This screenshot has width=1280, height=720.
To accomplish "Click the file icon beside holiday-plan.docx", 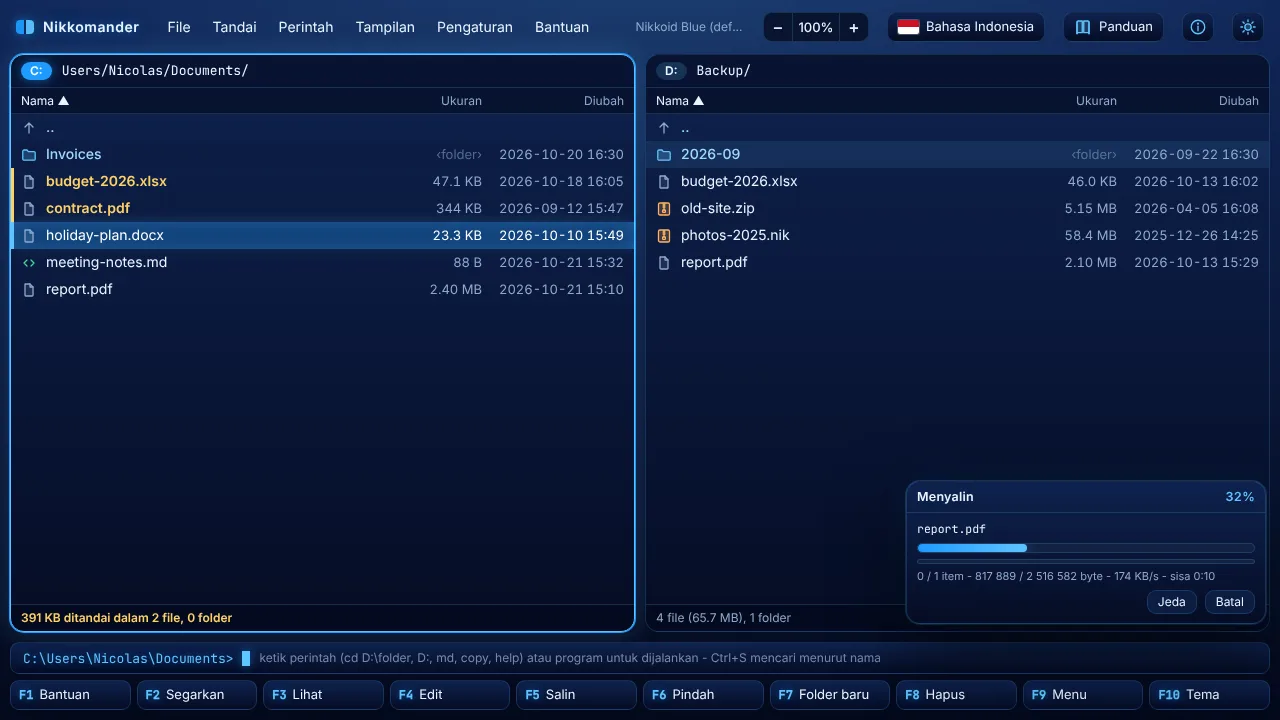I will coord(29,236).
